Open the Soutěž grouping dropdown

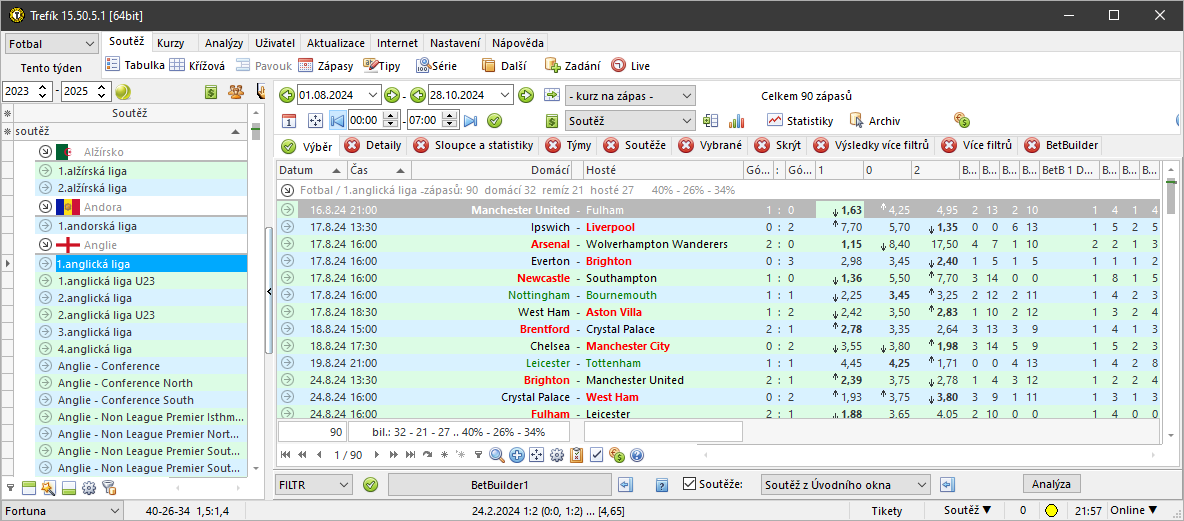[631, 120]
